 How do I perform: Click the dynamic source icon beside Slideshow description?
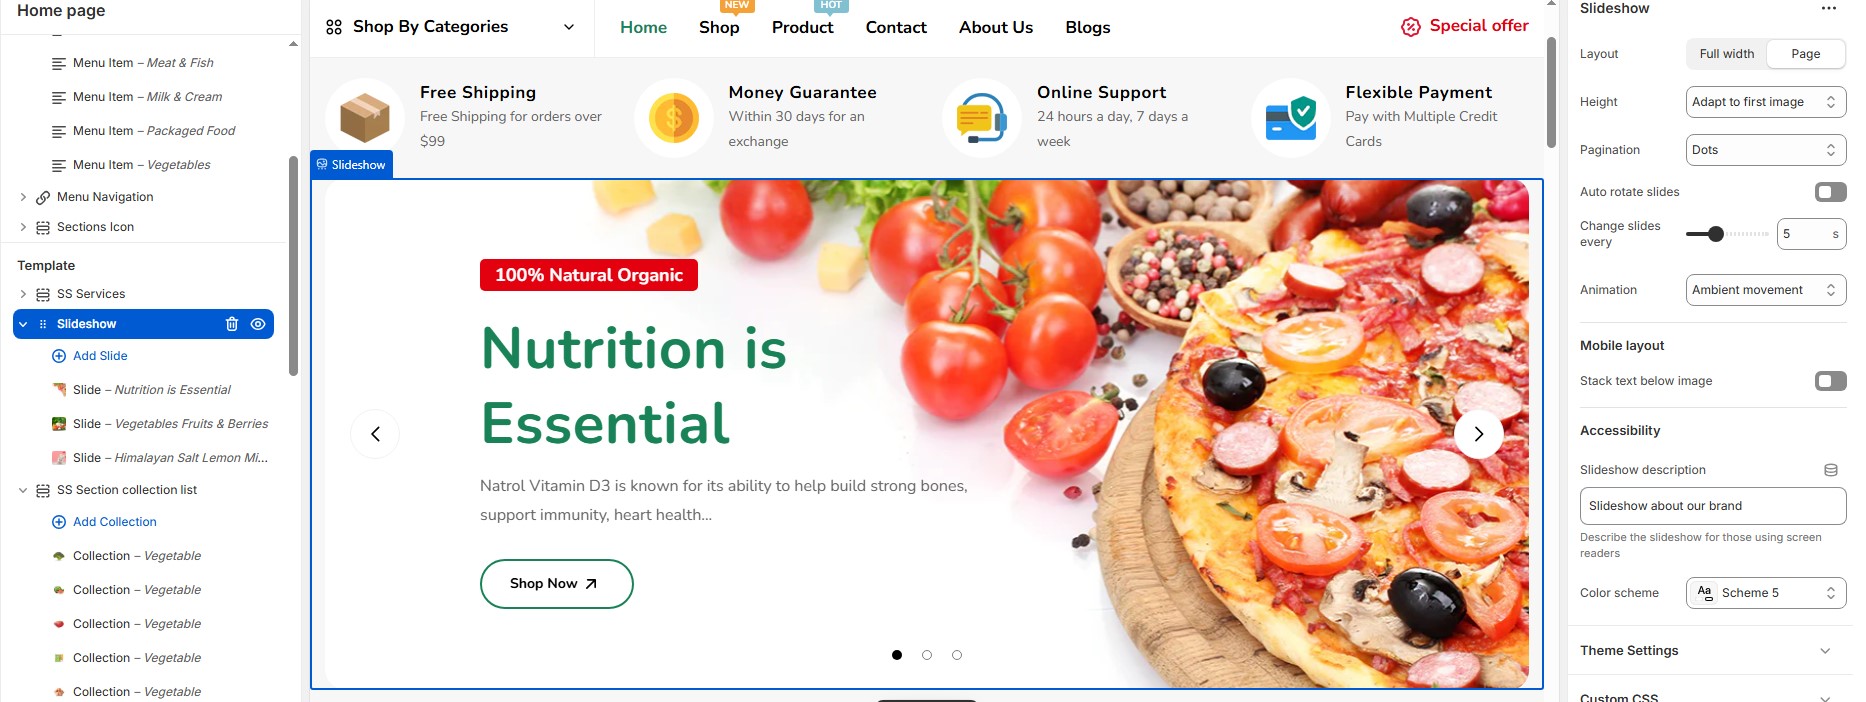point(1831,470)
